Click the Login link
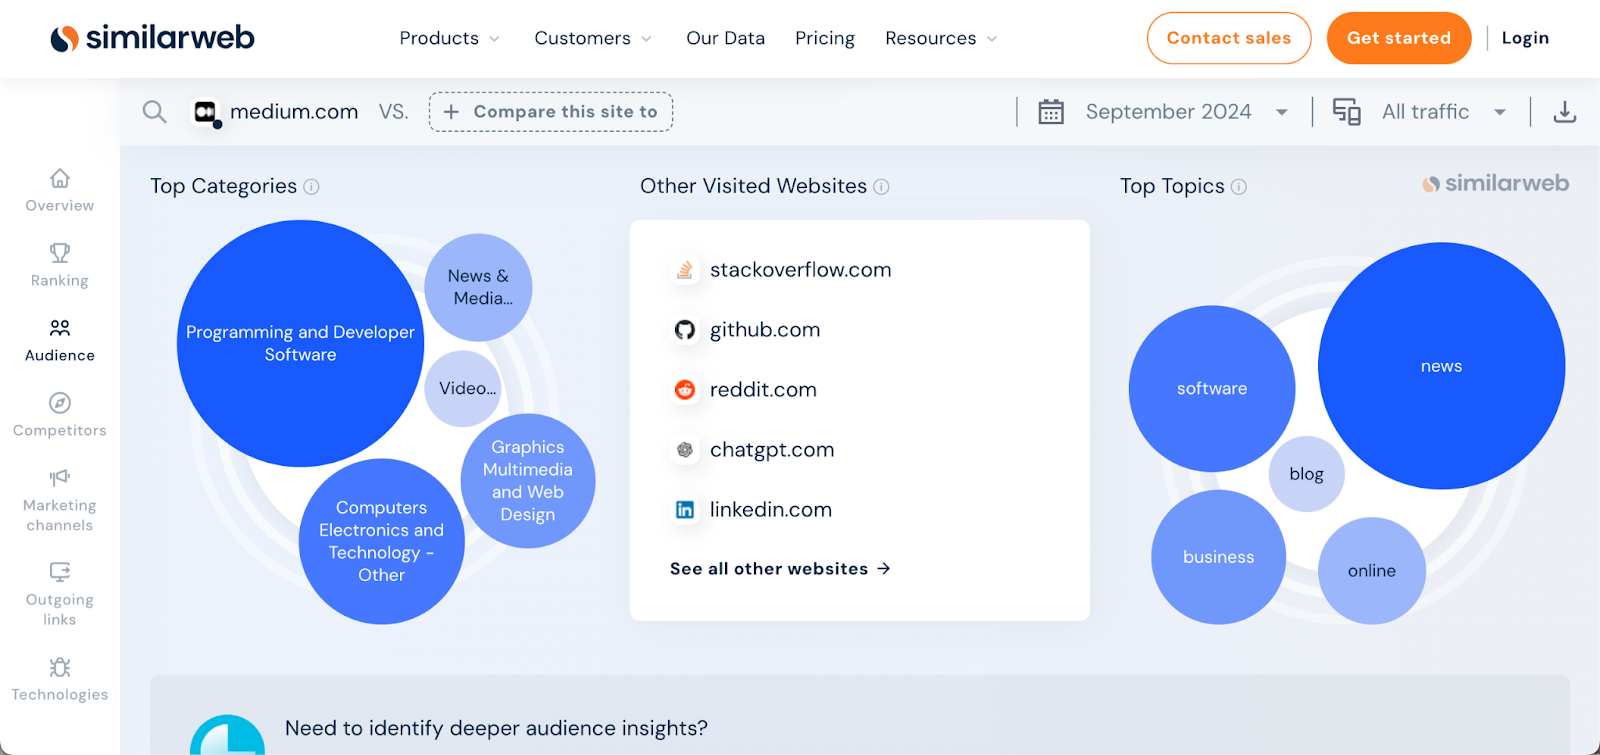The height and width of the screenshot is (755, 1600). point(1525,38)
